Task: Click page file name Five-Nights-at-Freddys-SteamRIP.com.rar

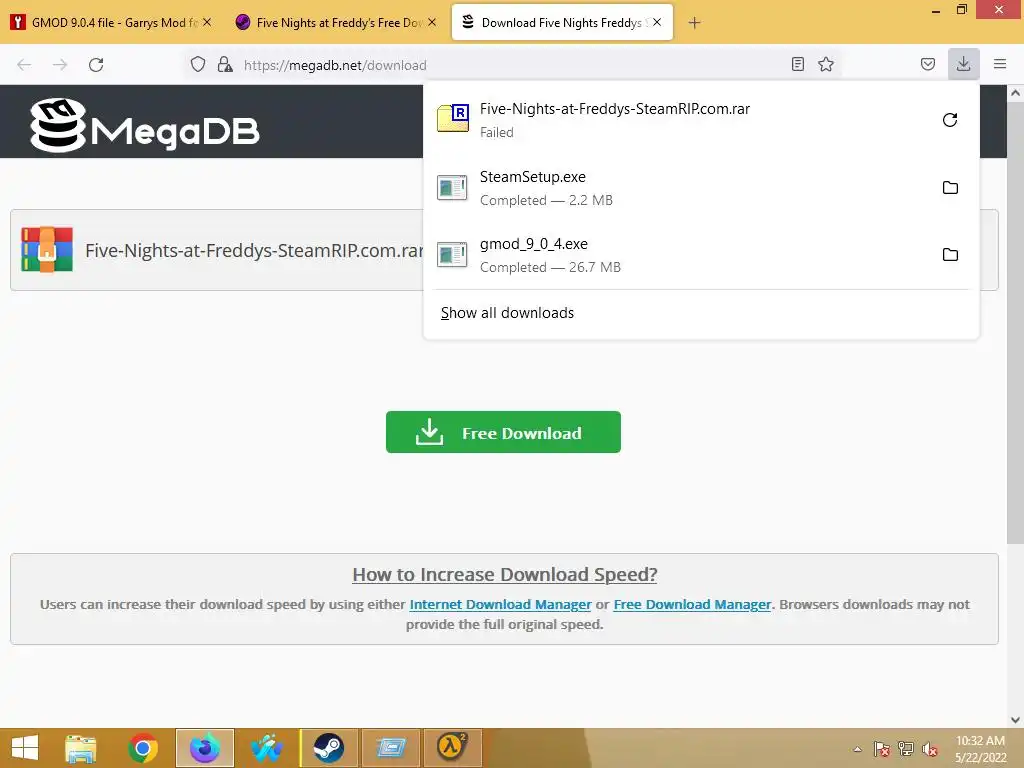Action: [x=254, y=250]
